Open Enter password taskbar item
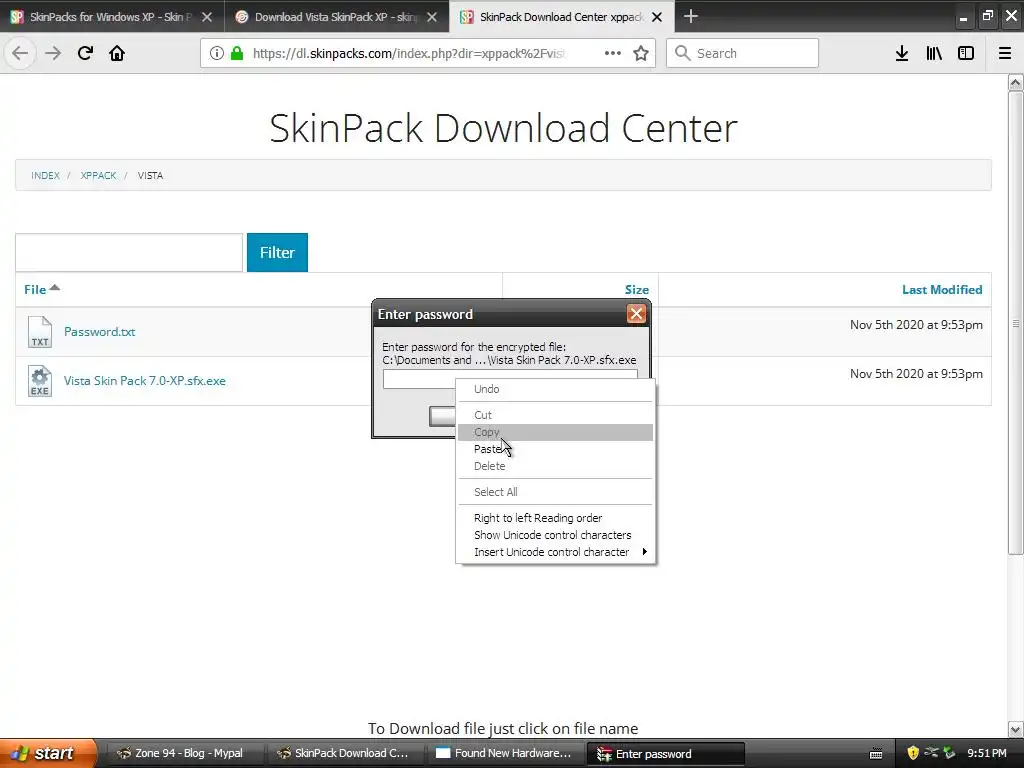The height and width of the screenshot is (768, 1024). click(x=665, y=754)
